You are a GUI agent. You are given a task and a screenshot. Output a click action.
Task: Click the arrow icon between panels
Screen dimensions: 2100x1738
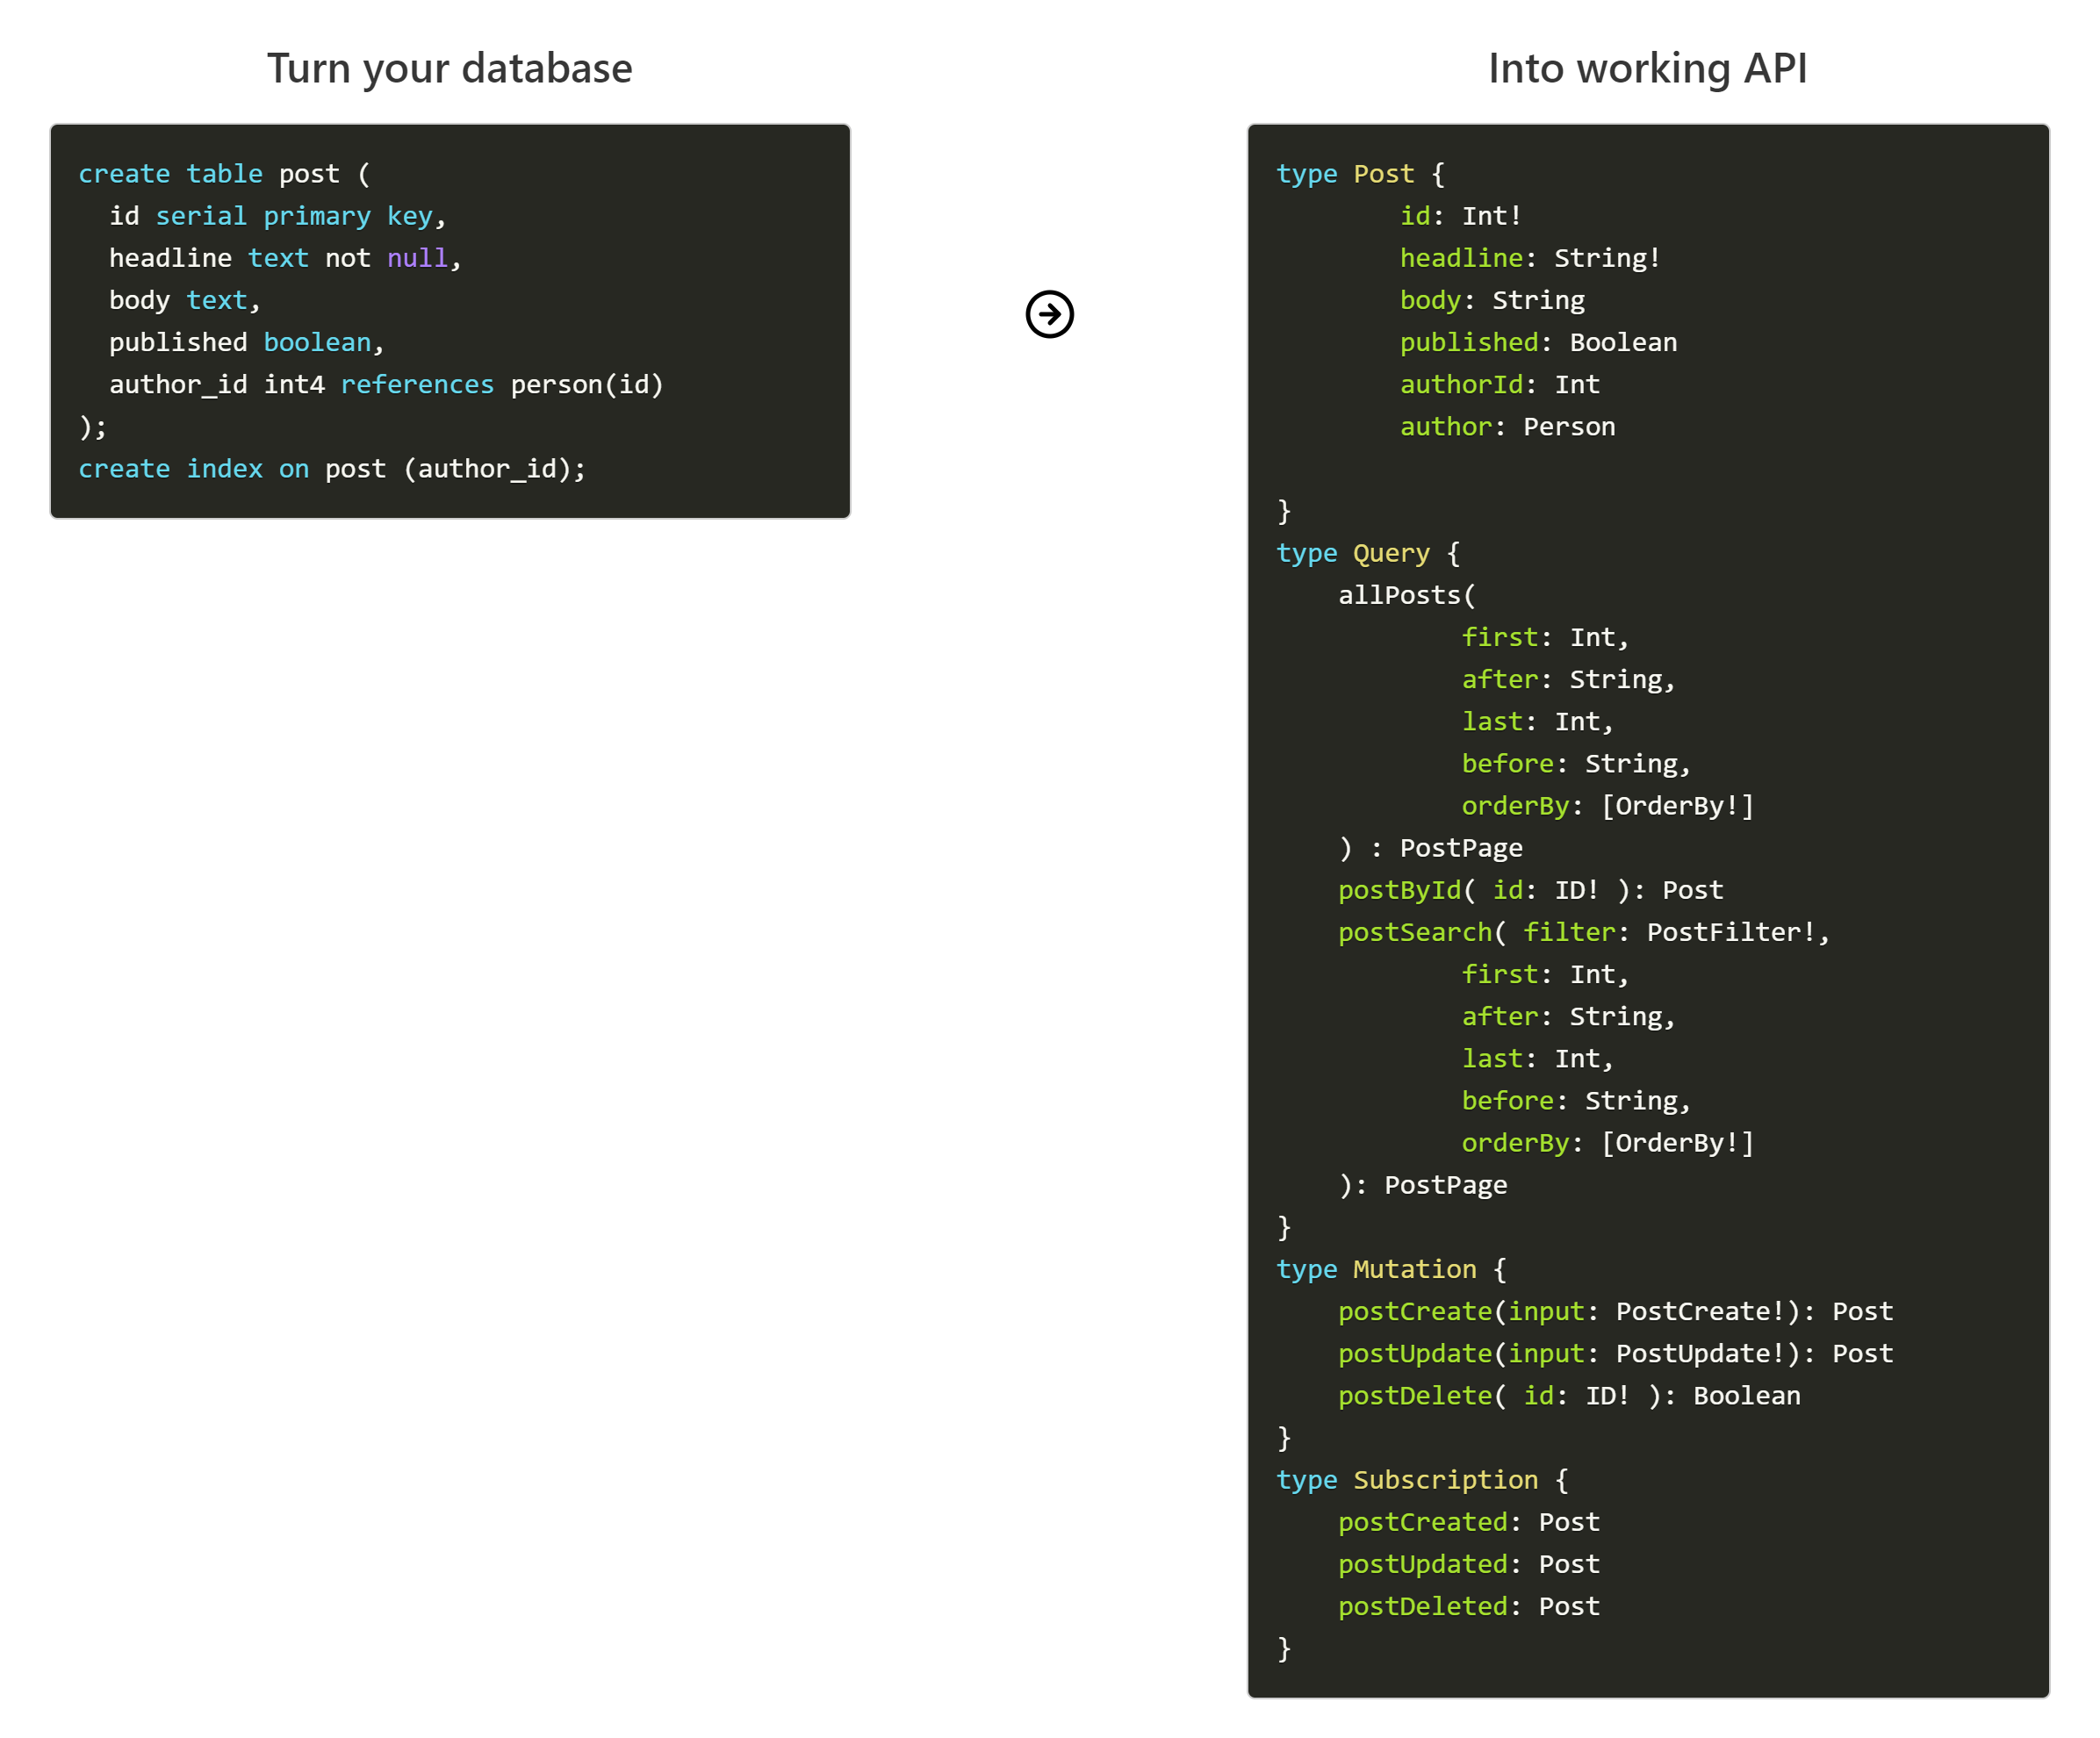[x=1048, y=312]
